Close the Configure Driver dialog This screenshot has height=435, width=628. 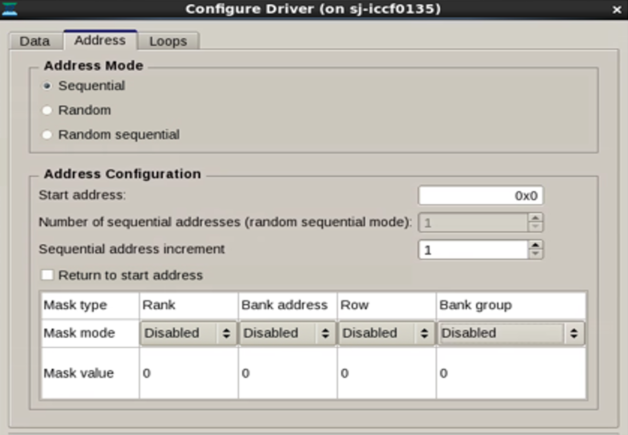pos(616,9)
